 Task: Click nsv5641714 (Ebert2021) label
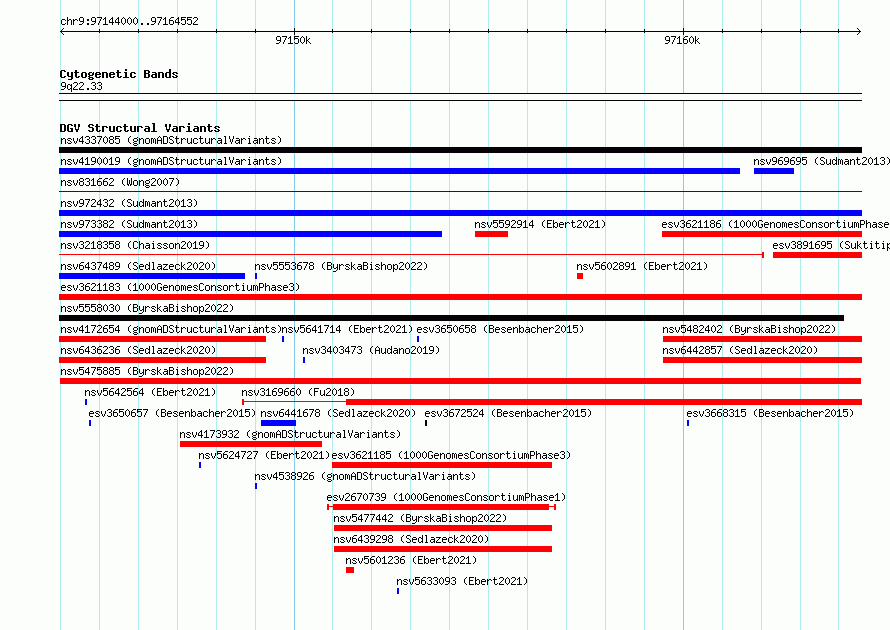pyautogui.click(x=347, y=329)
